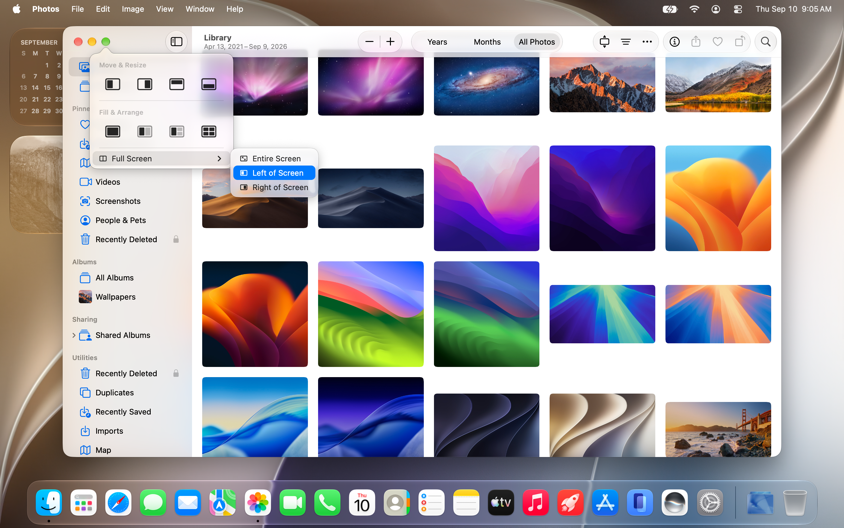Choose the Quarters arrangement icon
This screenshot has height=528, width=844.
(x=209, y=131)
